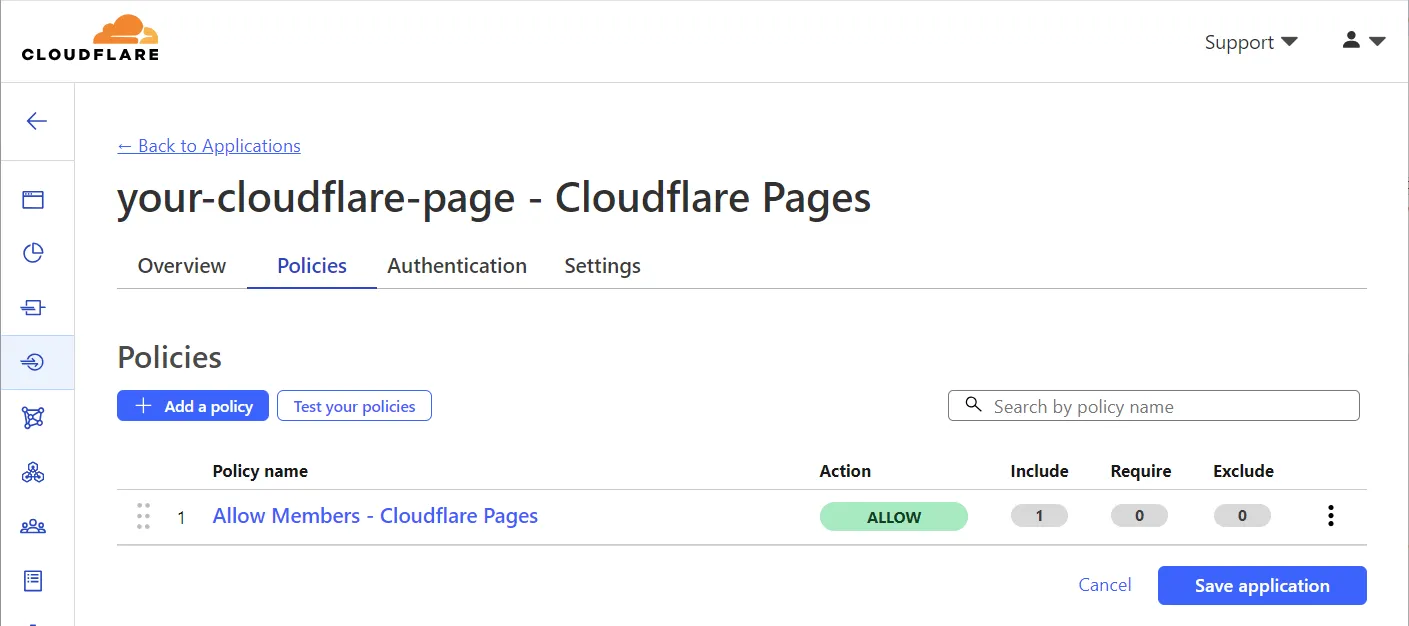Click the three-hexagon cluster sidebar icon
This screenshot has height=626, width=1409.
[x=34, y=472]
